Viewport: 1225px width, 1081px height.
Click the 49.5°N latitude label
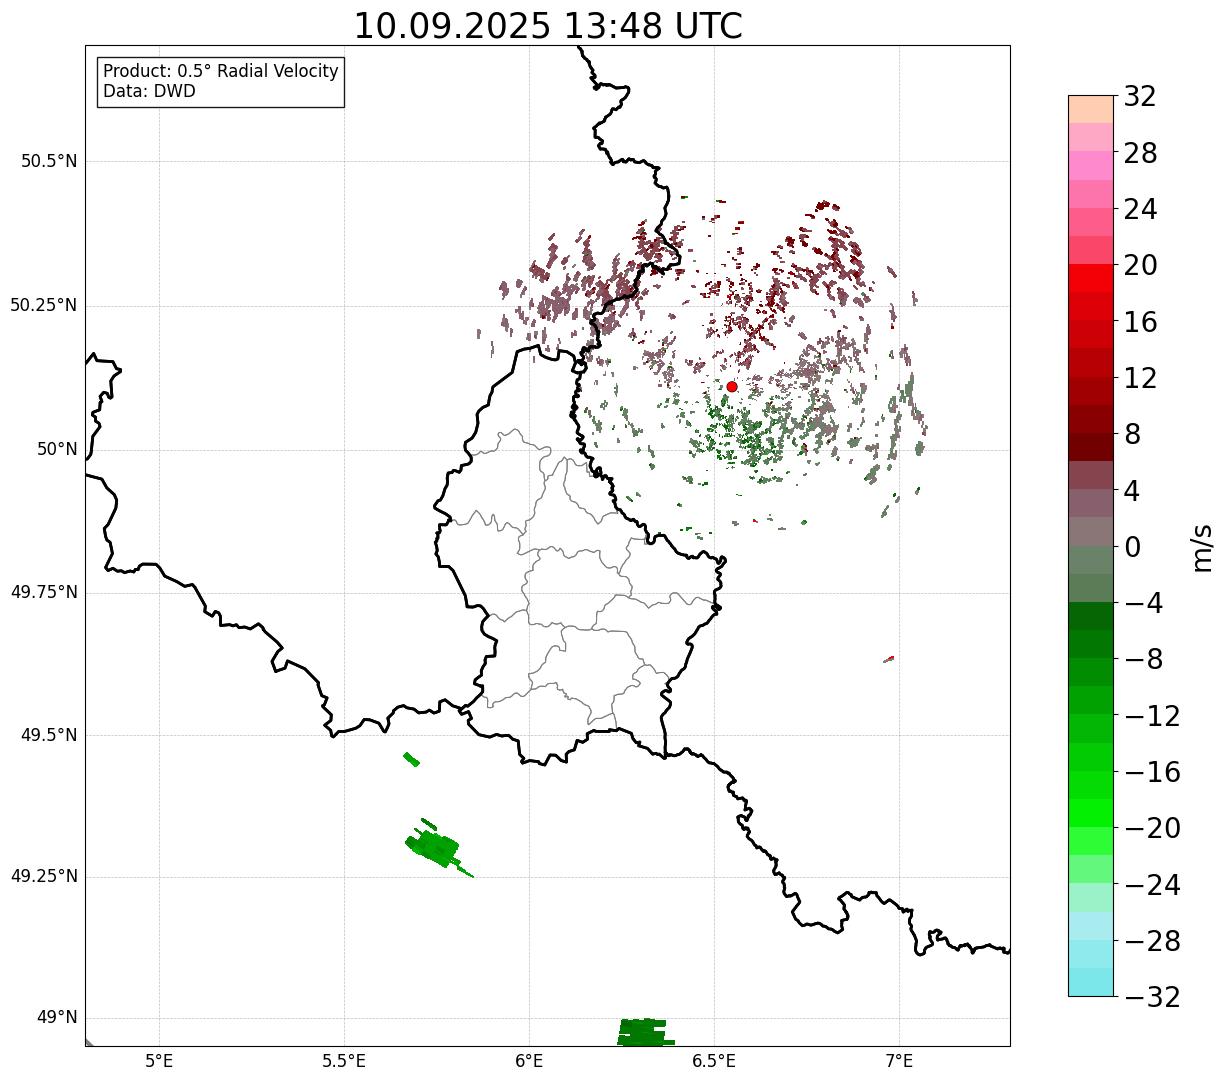(x=49, y=735)
